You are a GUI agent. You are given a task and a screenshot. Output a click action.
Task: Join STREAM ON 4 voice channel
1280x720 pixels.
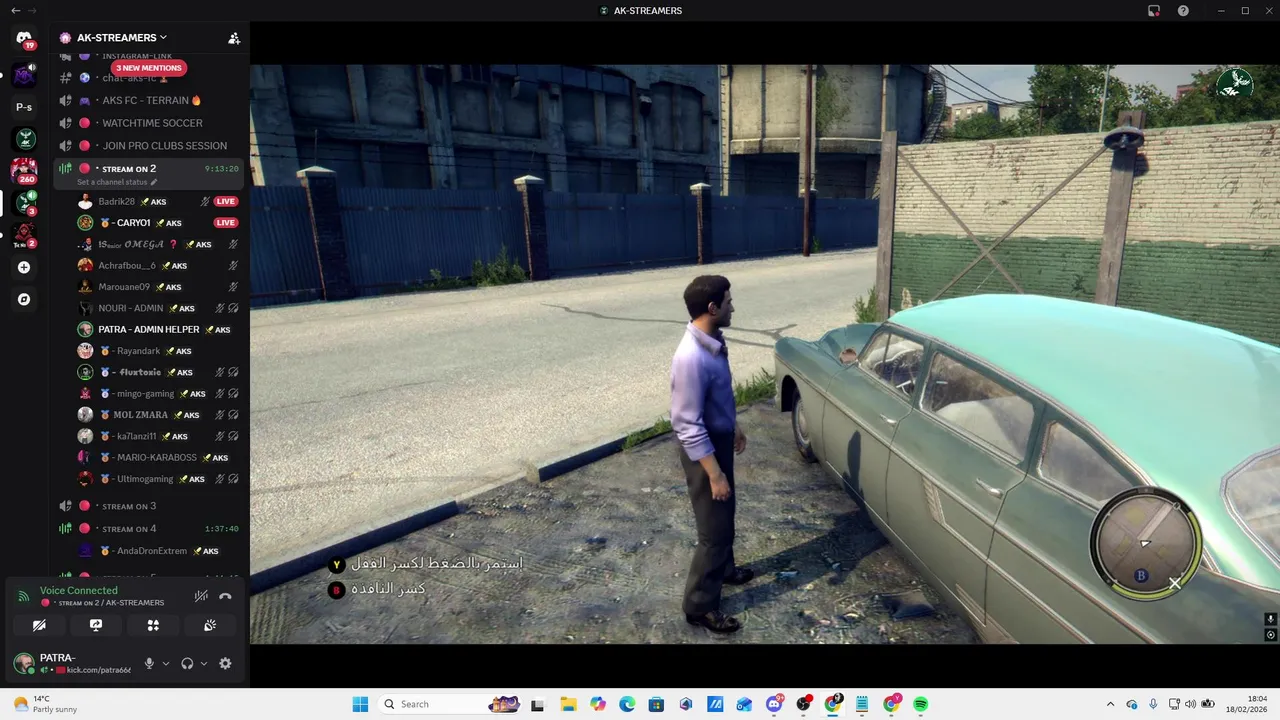(x=147, y=528)
